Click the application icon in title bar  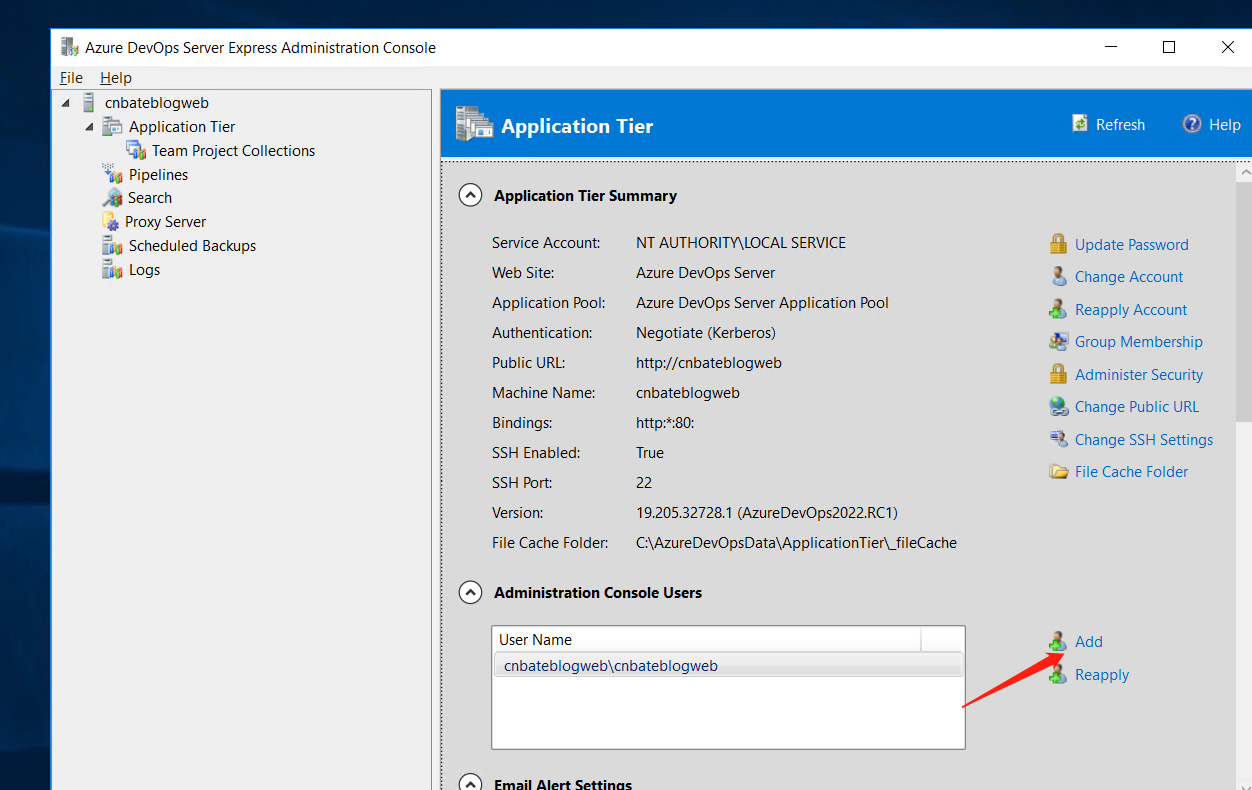point(69,47)
